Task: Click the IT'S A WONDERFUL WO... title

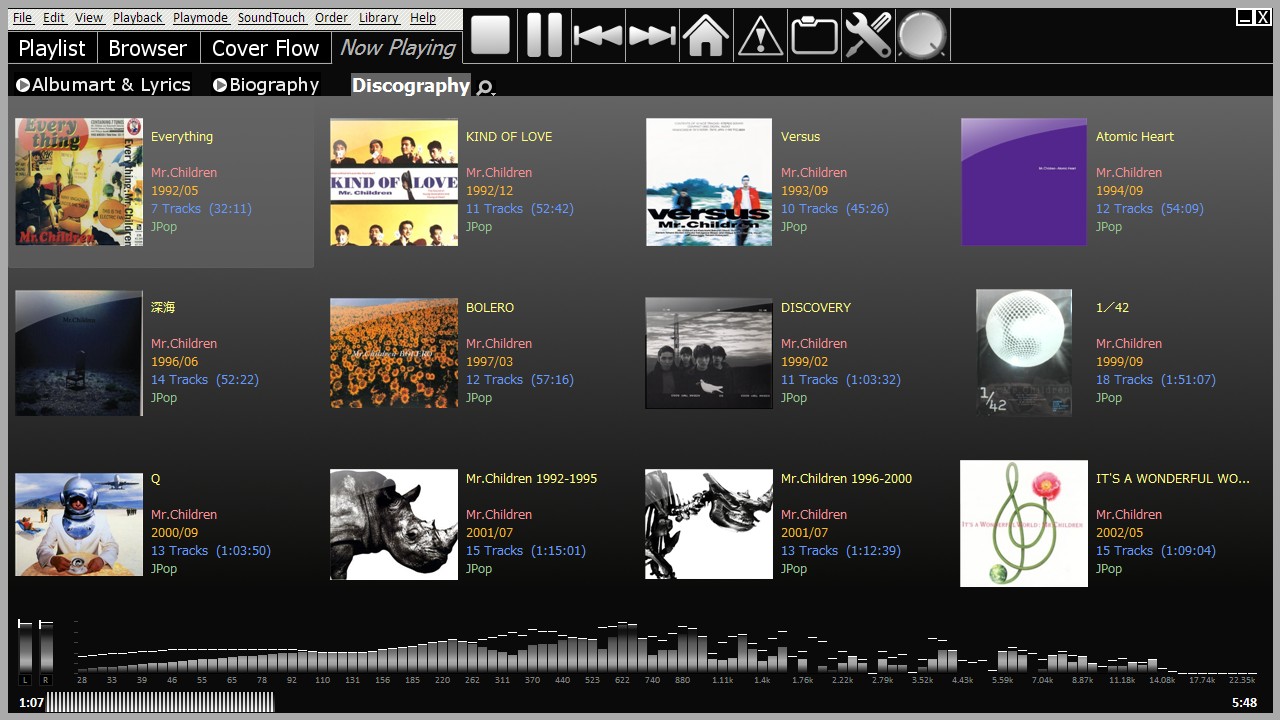Action: click(x=1173, y=479)
